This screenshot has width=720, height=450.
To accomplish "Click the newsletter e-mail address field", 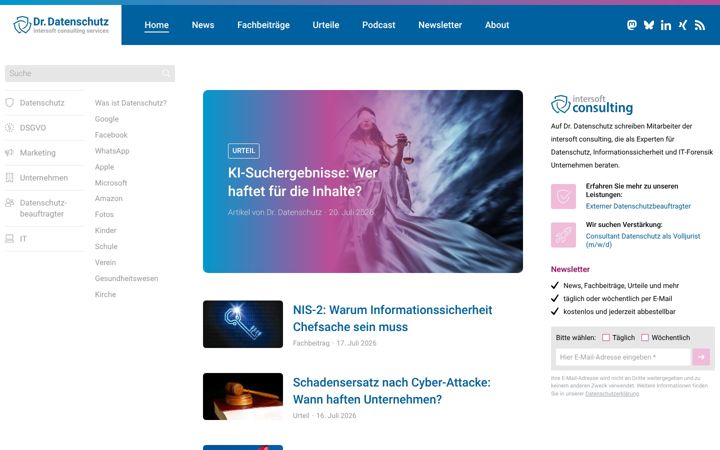I will pyautogui.click(x=623, y=357).
